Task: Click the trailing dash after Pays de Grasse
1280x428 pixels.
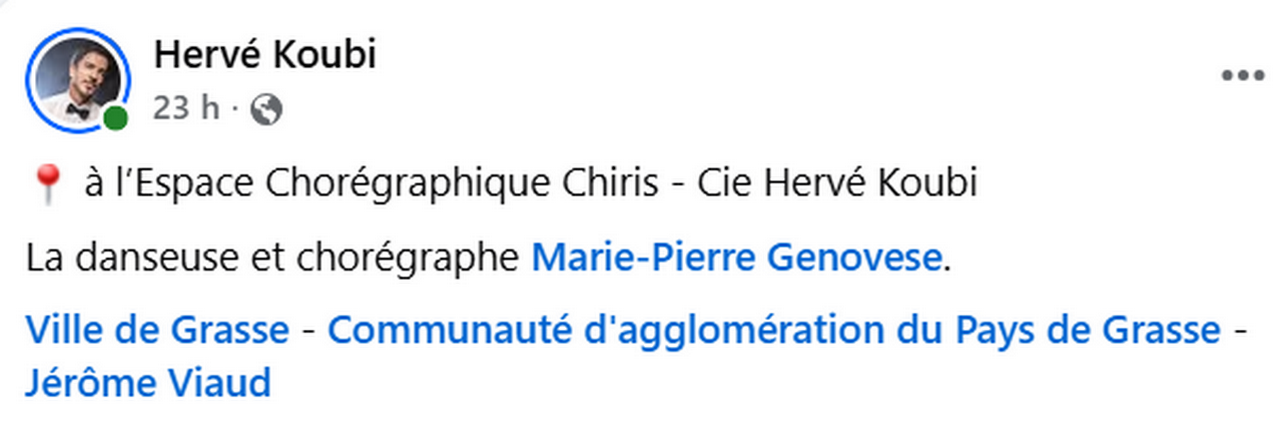Action: point(1240,331)
